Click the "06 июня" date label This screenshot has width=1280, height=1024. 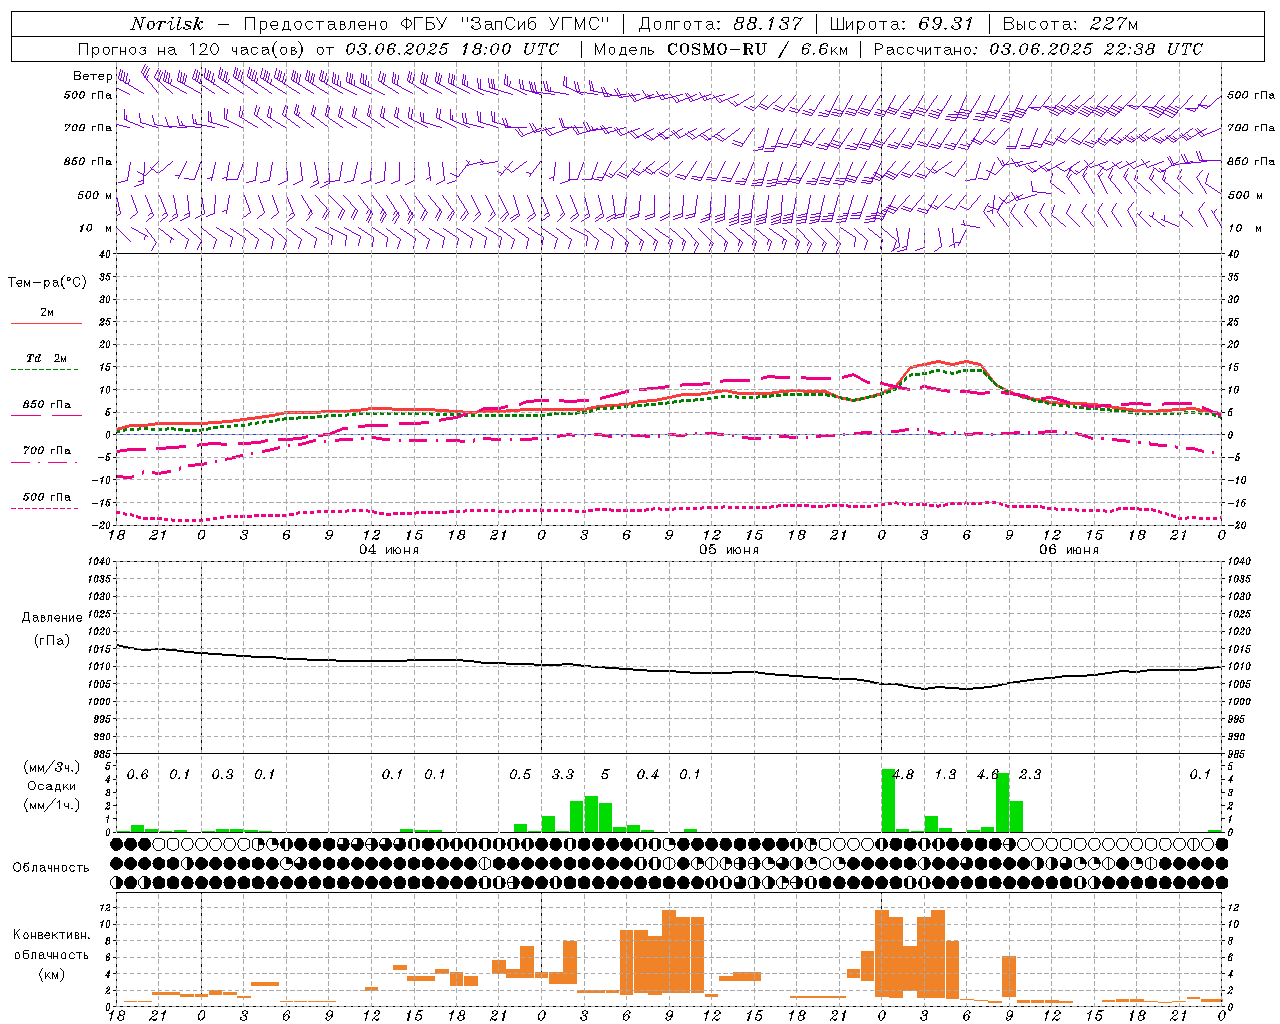pos(1069,550)
